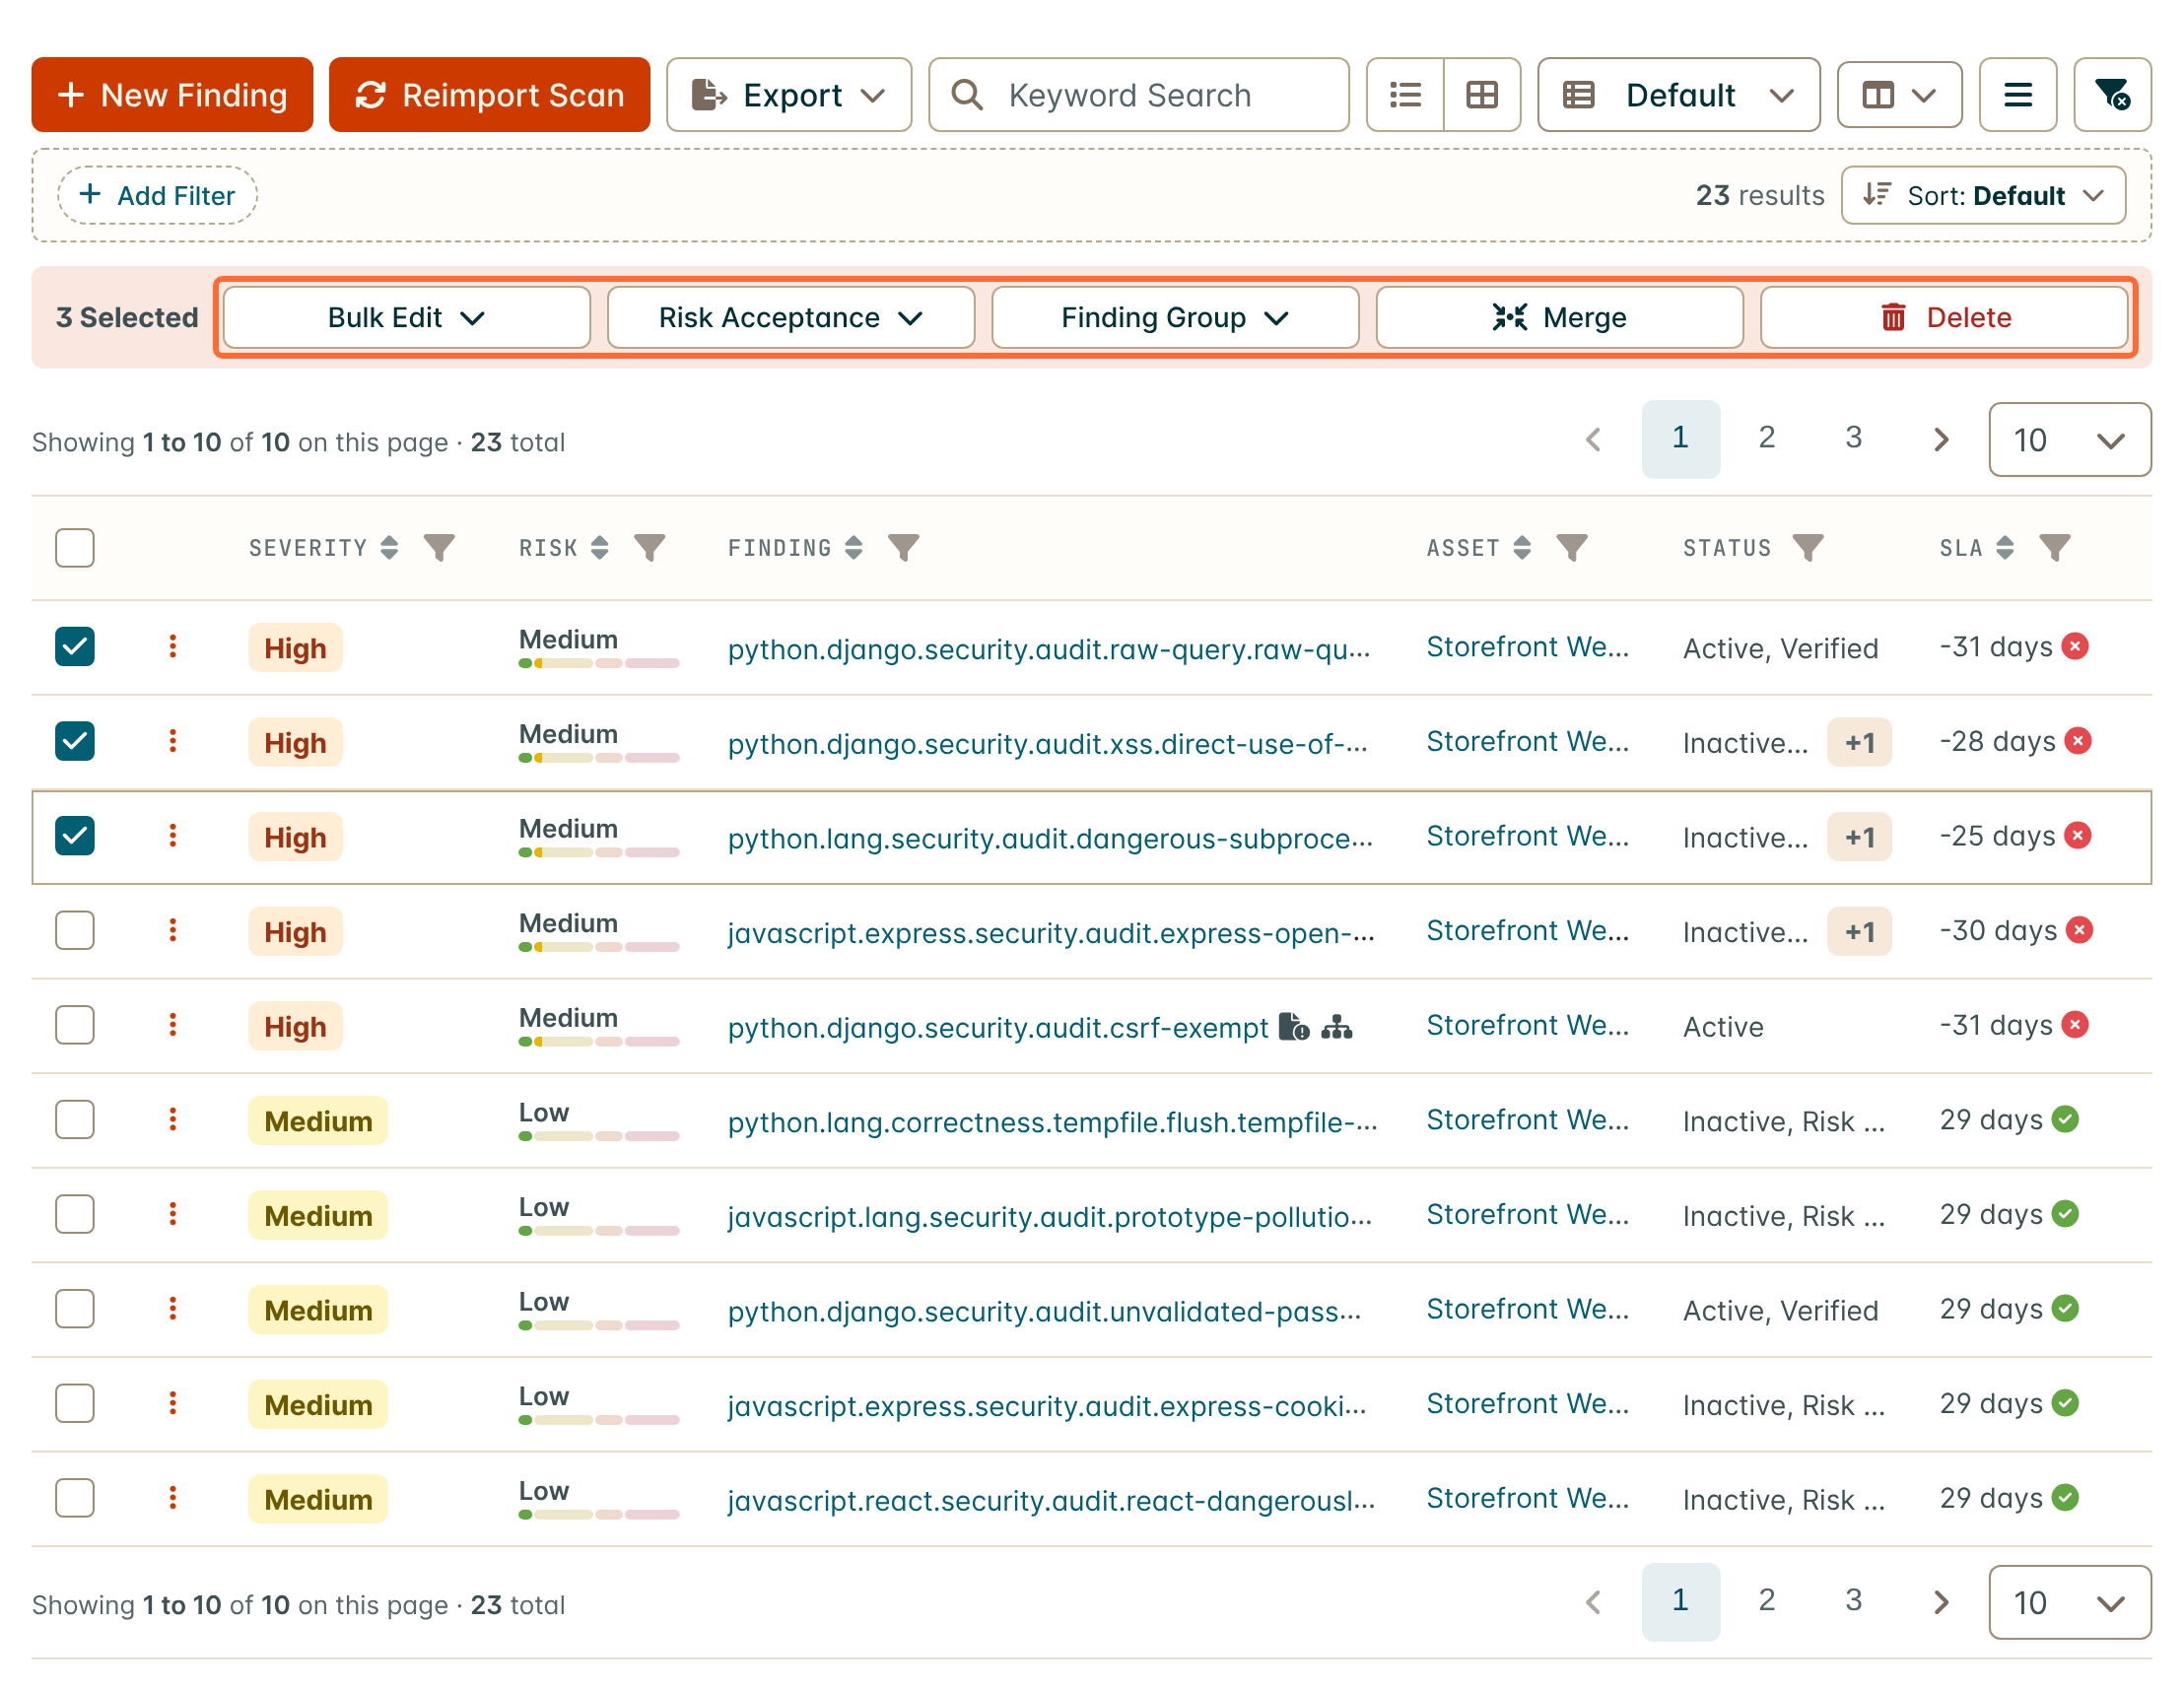Expand the Risk Acceptance dropdown
Image resolution: width=2184 pixels, height=1691 pixels.
pyautogui.click(x=790, y=317)
